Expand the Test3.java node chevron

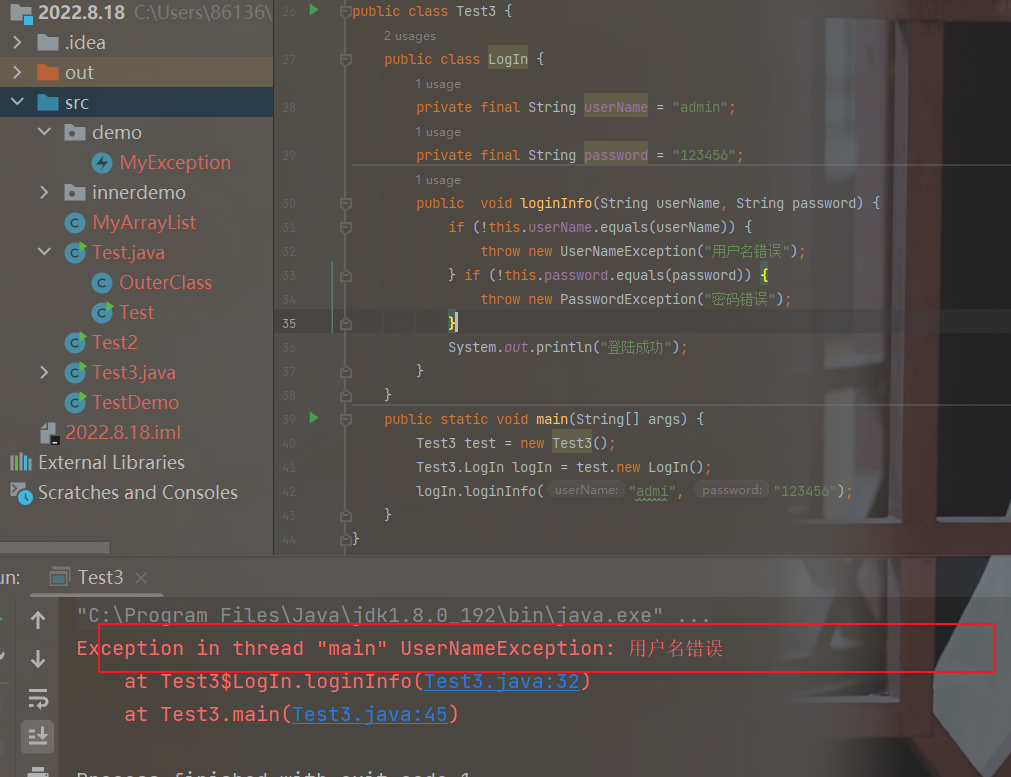click(x=44, y=372)
